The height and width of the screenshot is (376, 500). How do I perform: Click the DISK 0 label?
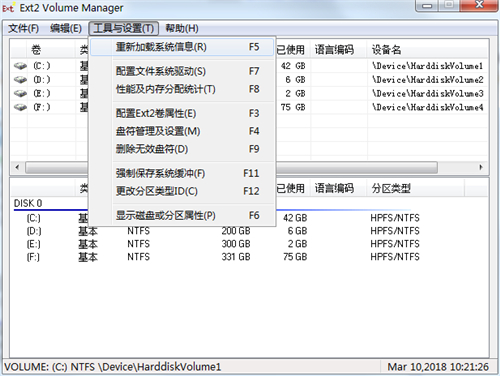click(x=28, y=203)
